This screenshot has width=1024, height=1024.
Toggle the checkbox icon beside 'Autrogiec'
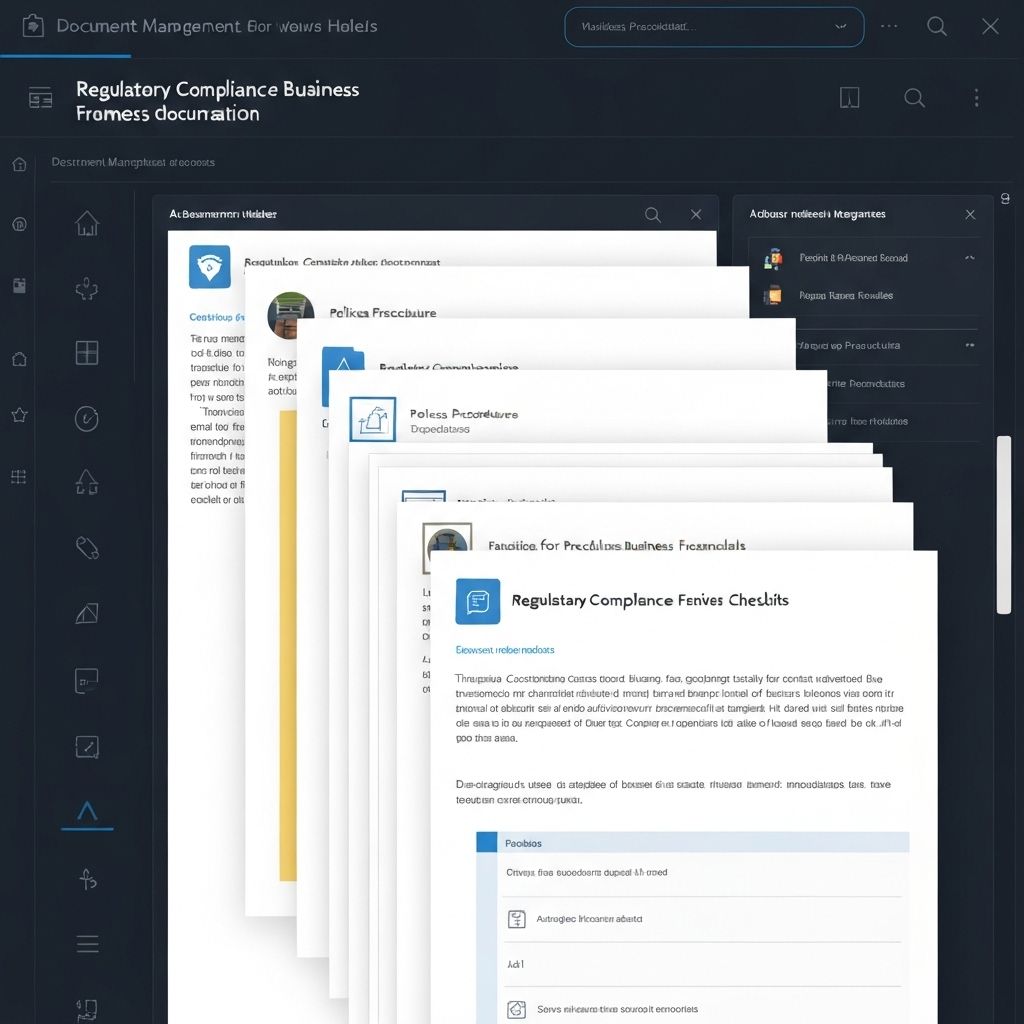pyautogui.click(x=517, y=918)
